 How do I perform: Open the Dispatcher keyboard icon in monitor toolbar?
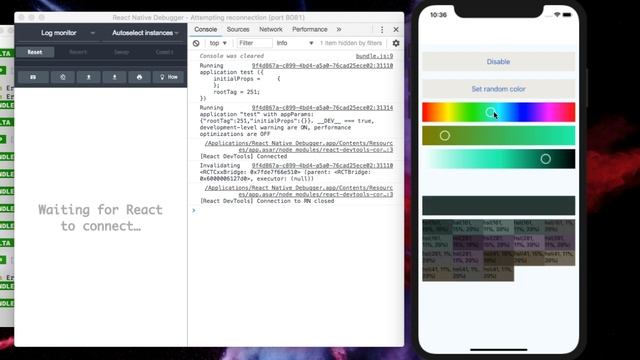[x=33, y=77]
